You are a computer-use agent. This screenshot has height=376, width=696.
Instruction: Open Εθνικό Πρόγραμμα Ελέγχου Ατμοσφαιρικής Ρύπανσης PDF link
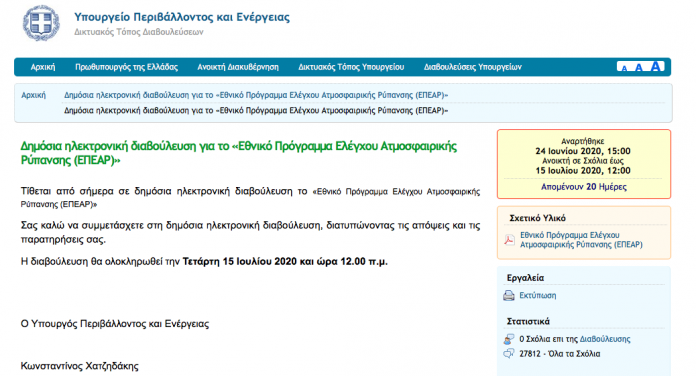pos(581,240)
